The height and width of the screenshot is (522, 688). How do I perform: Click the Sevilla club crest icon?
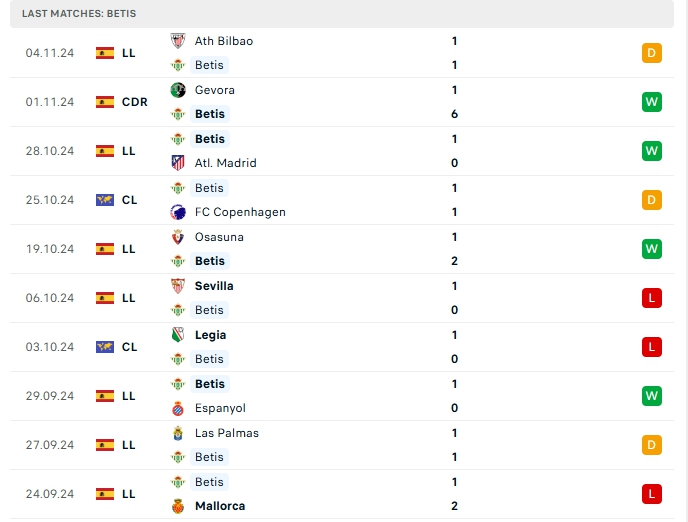[178, 286]
